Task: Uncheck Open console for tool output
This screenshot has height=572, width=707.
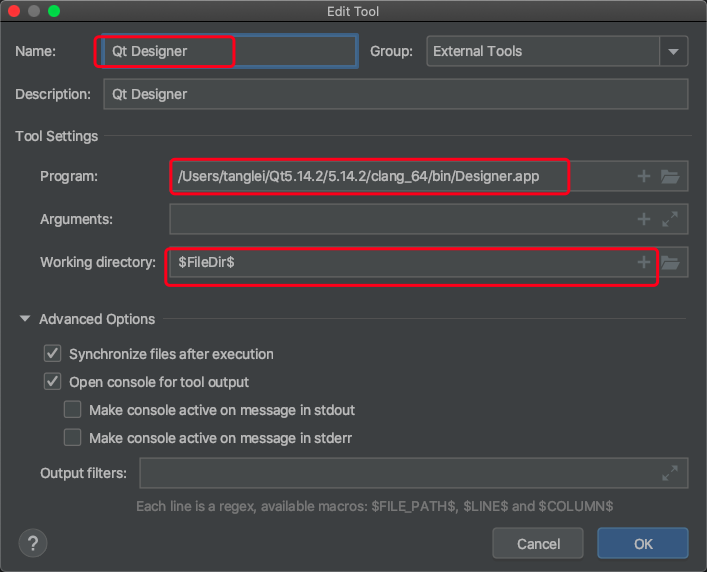Action: coord(52,381)
